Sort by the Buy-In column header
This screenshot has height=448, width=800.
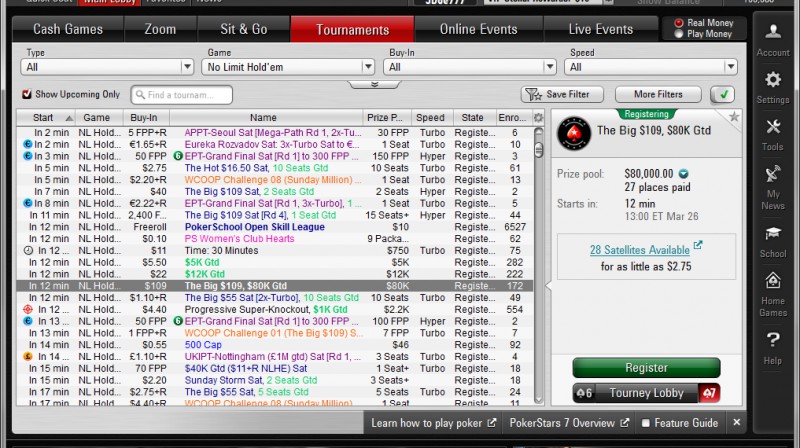tap(144, 118)
